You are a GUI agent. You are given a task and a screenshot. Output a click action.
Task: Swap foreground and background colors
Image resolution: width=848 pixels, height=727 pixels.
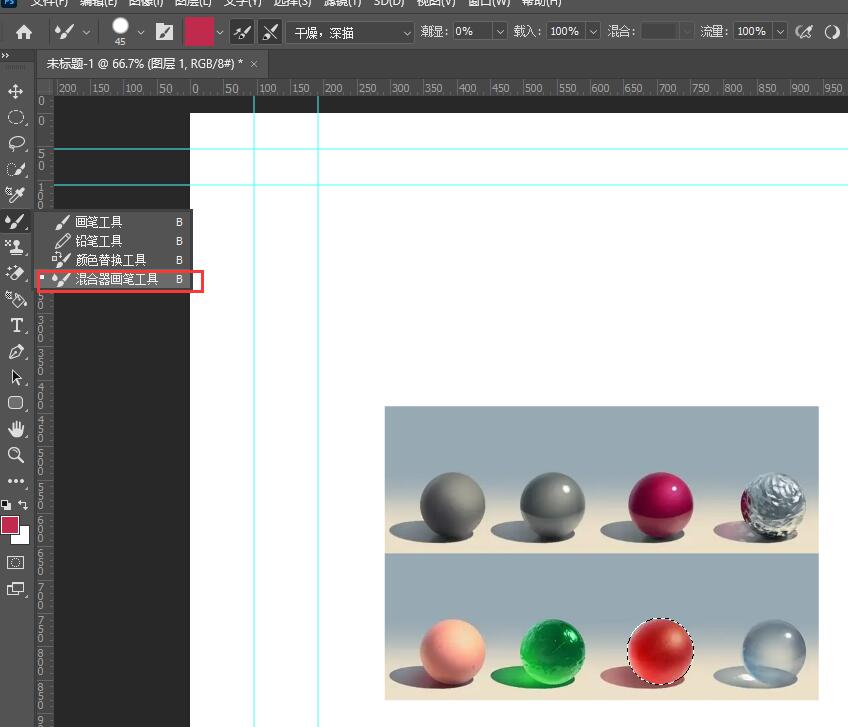23,505
